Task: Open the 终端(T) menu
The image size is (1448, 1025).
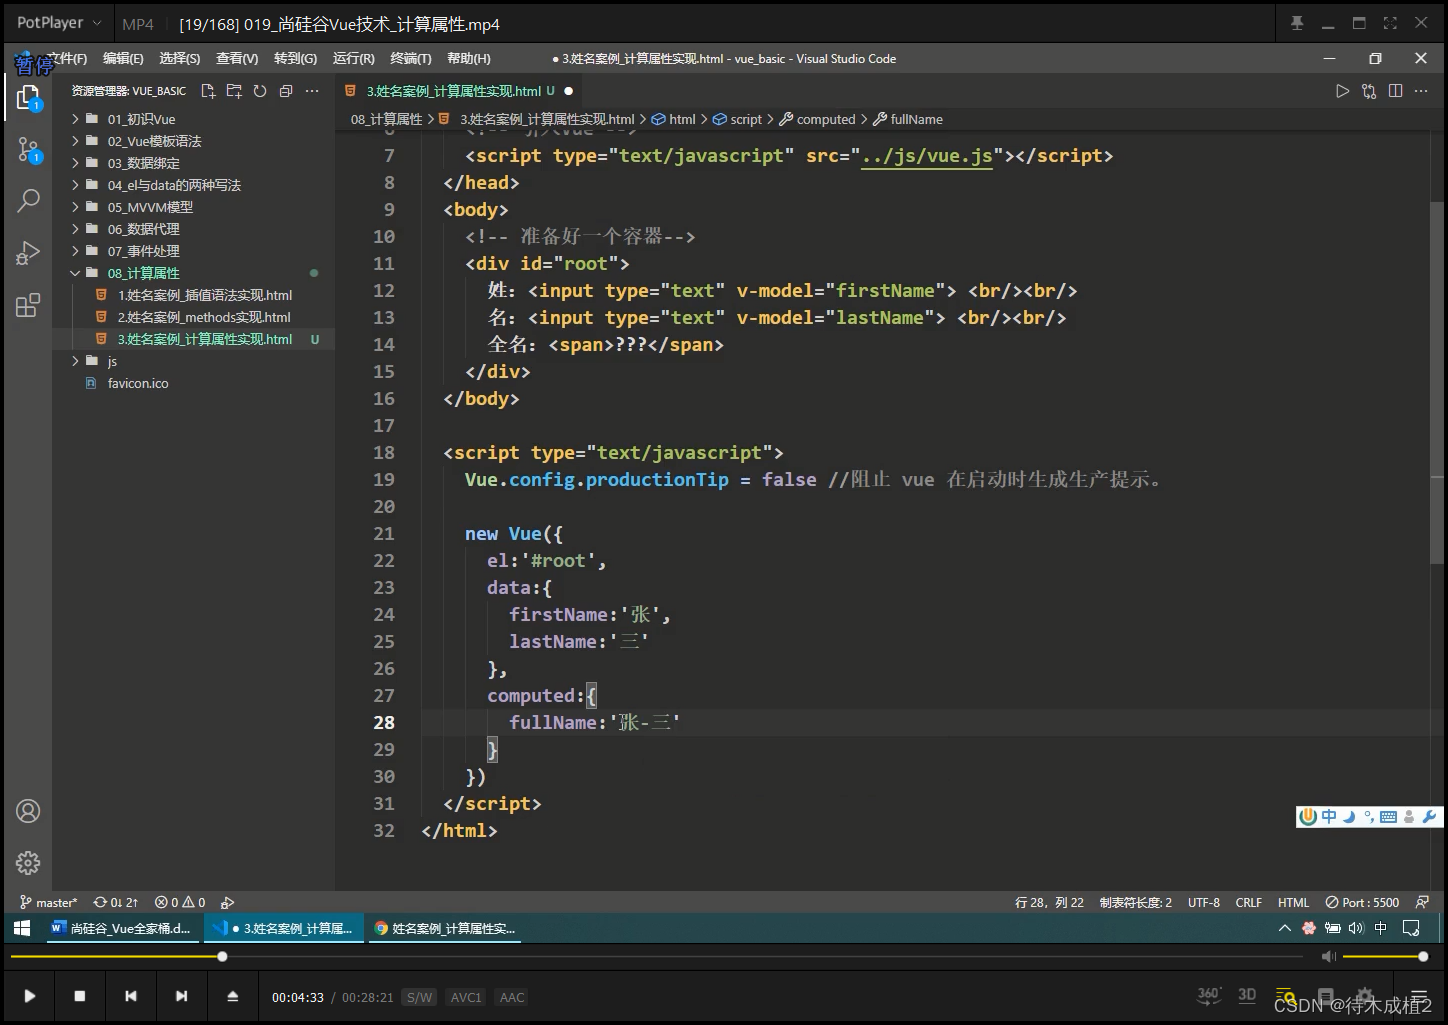Action: (411, 59)
